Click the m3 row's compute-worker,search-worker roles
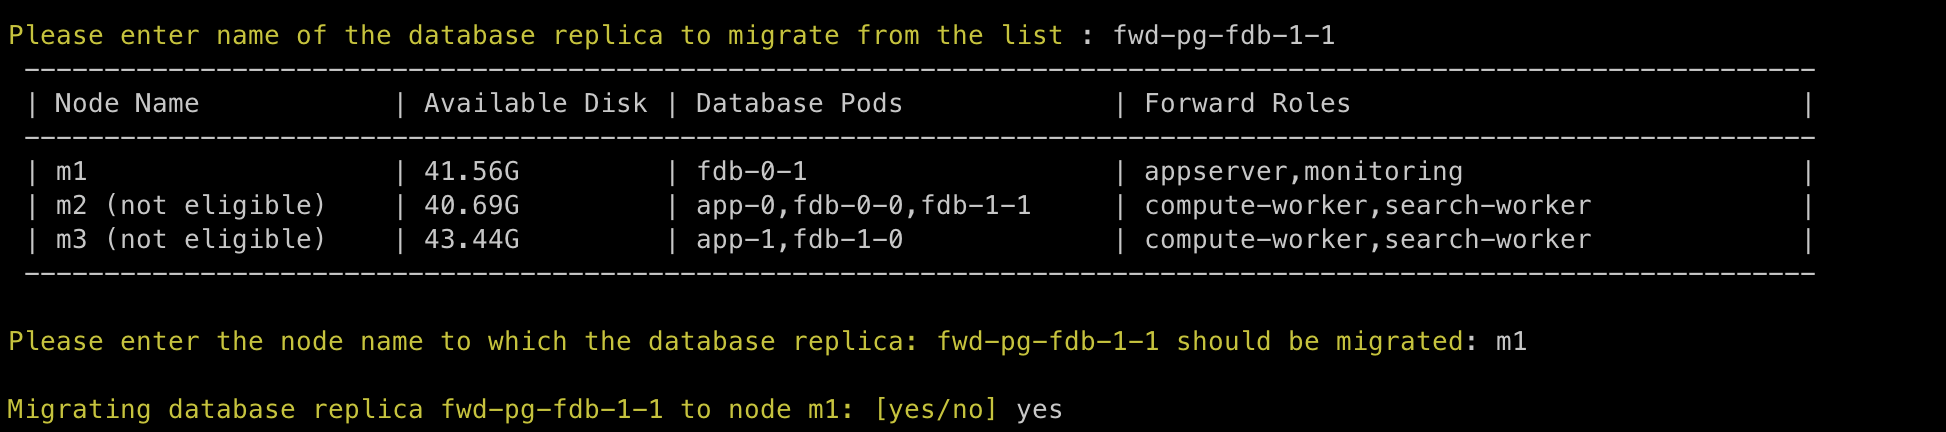The width and height of the screenshot is (1946, 432). point(1367,240)
